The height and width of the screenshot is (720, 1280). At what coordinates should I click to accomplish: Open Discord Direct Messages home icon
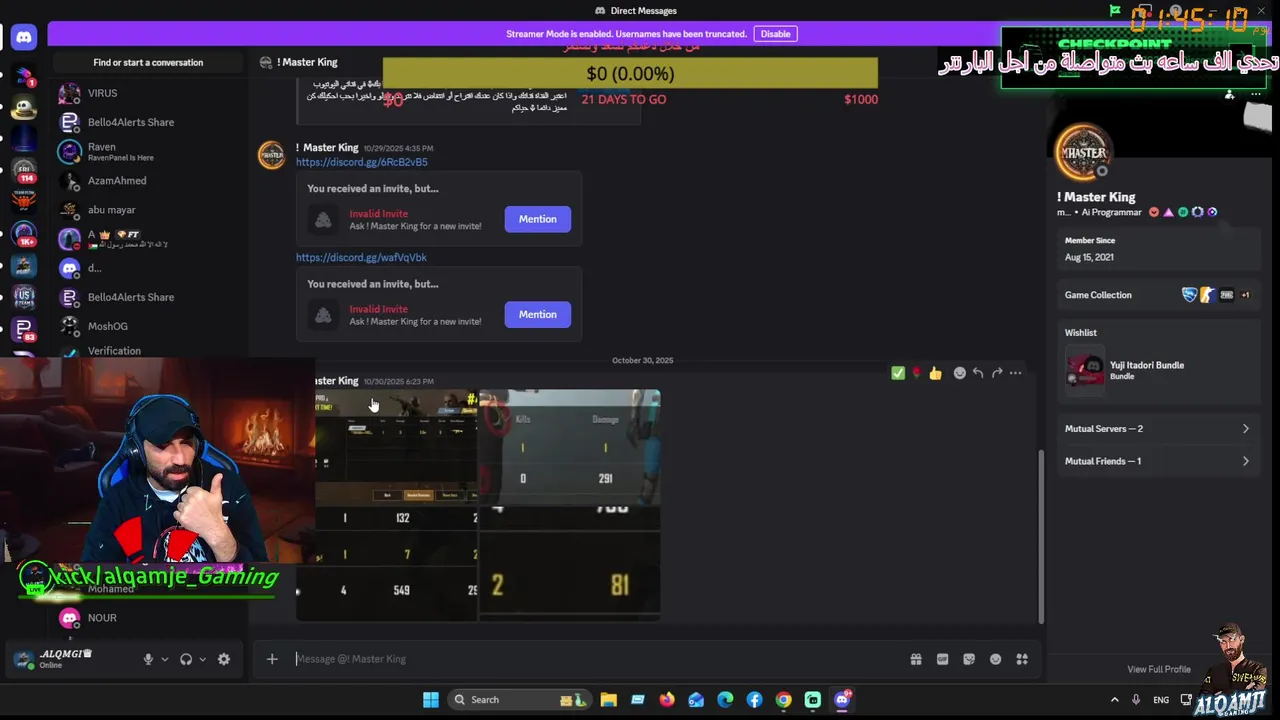[x=24, y=37]
